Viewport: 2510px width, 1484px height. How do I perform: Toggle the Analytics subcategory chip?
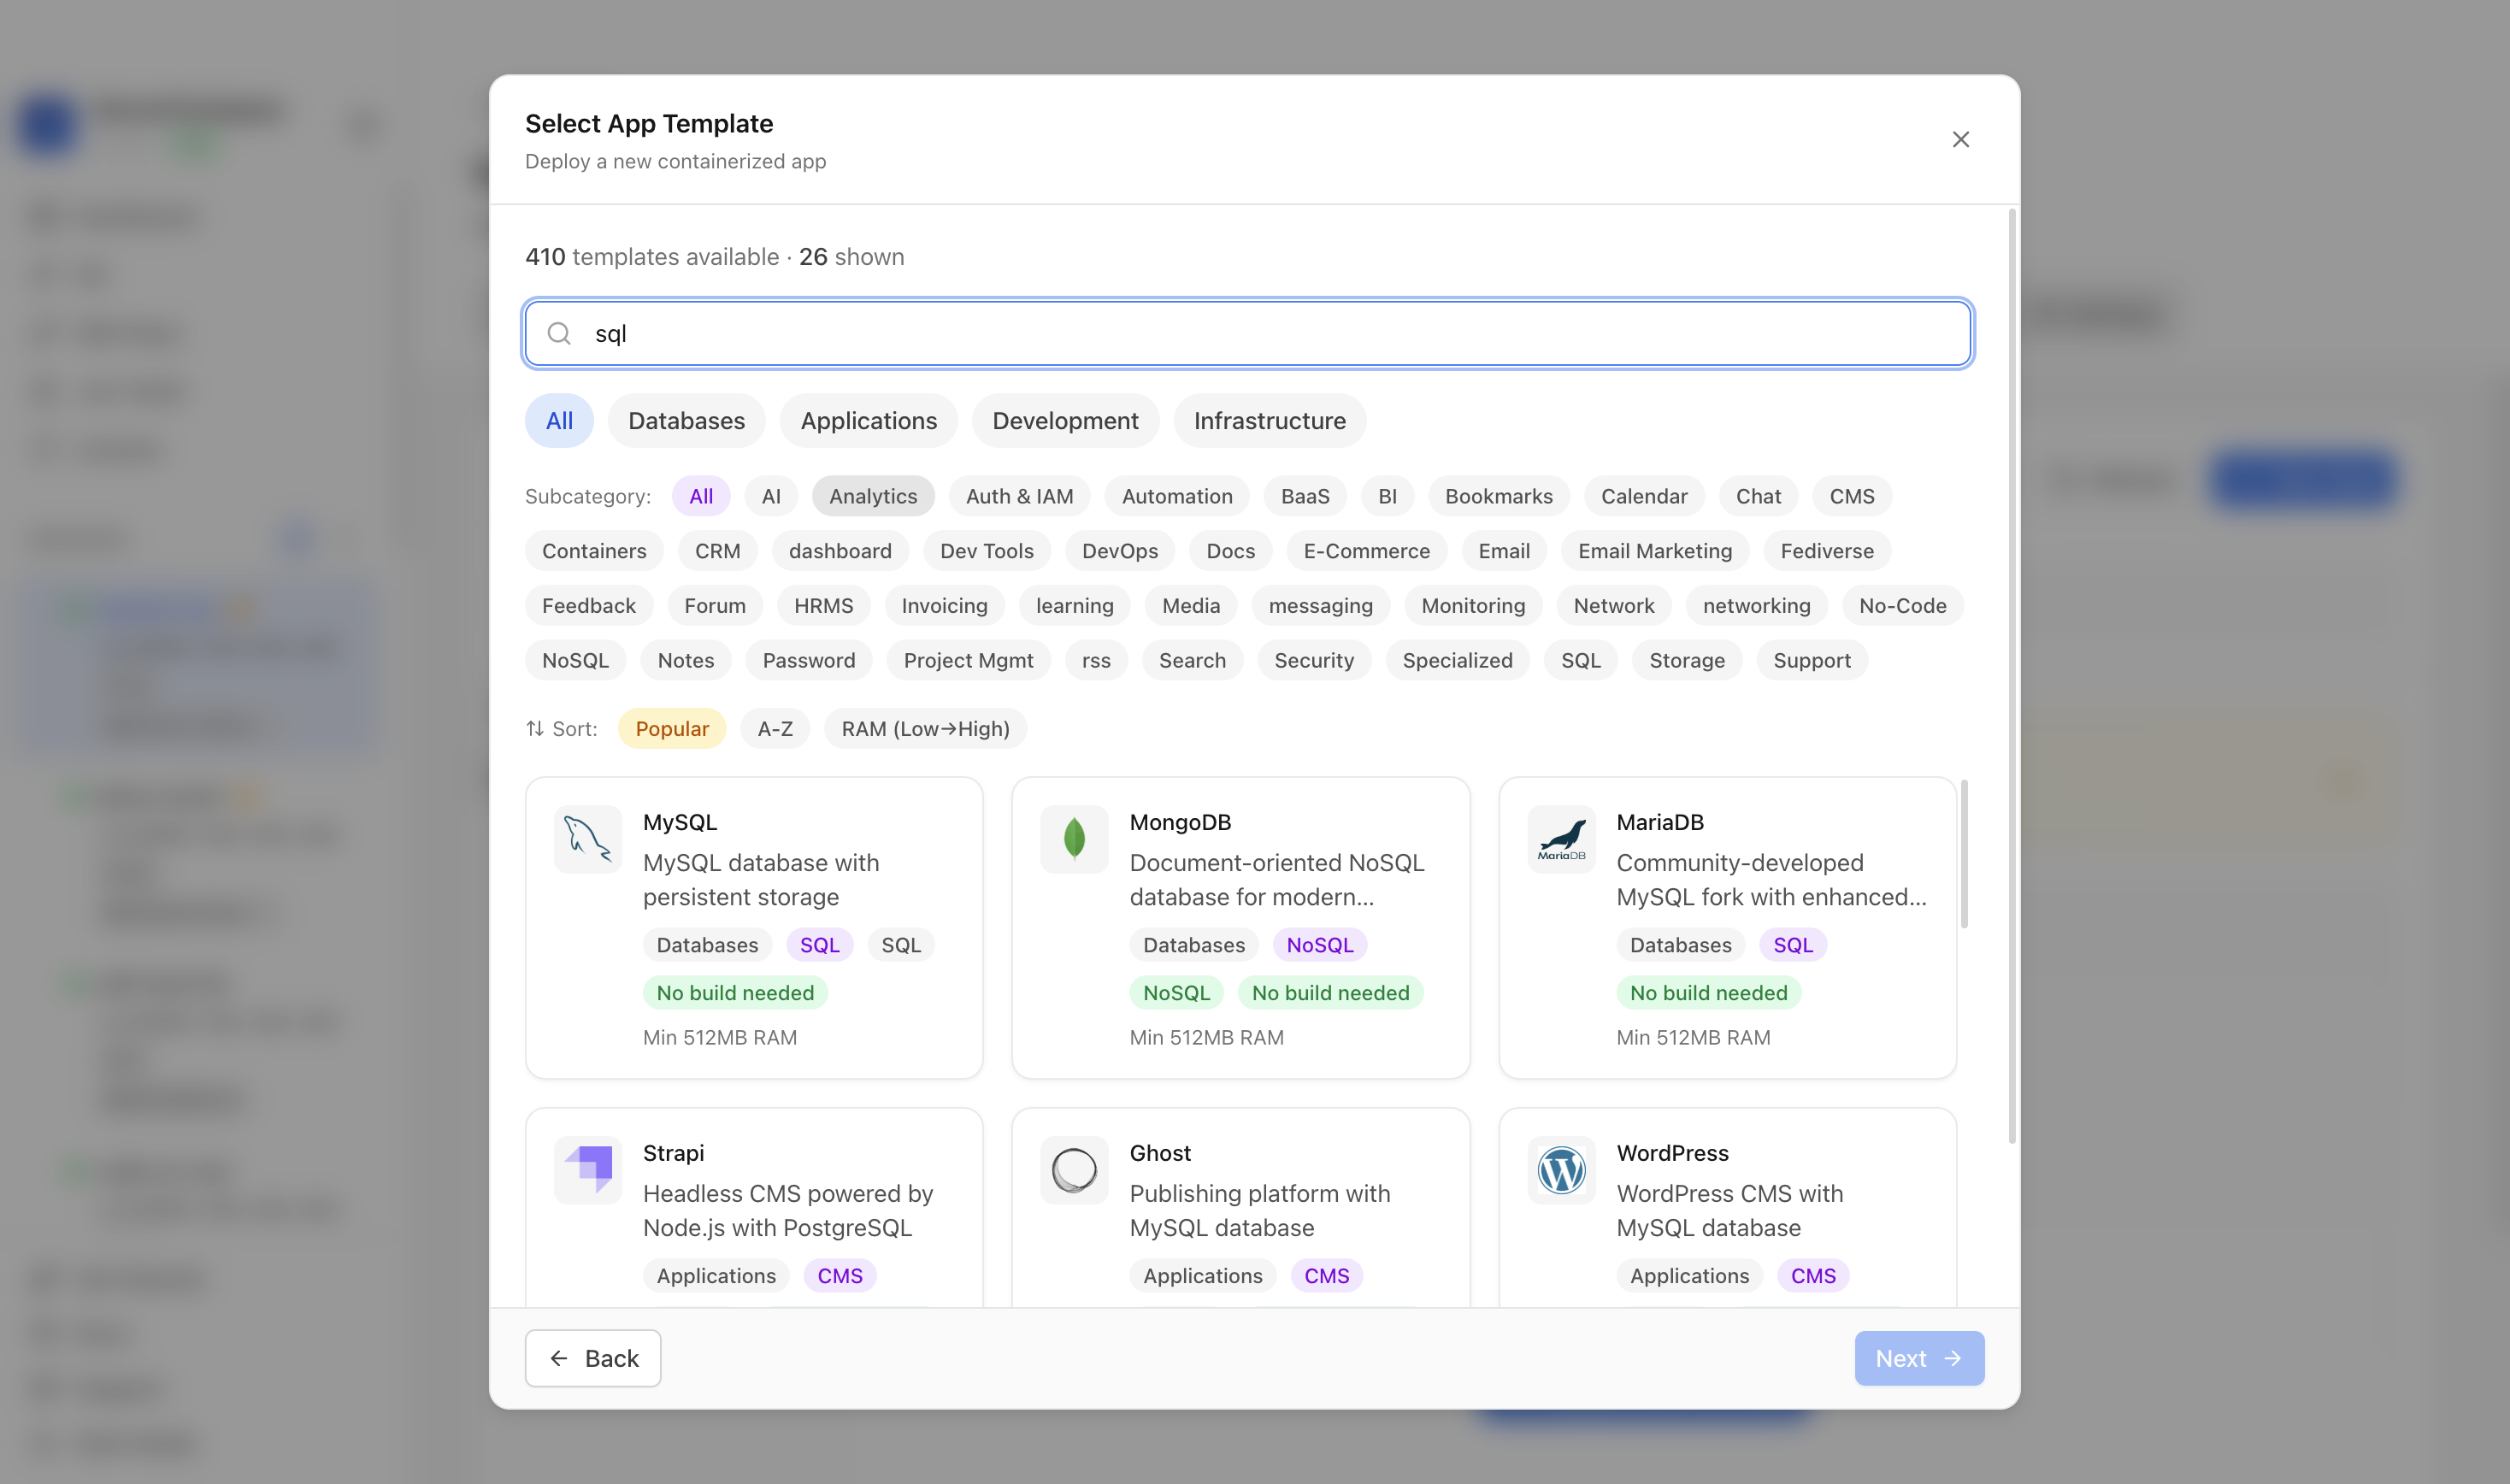click(x=873, y=496)
